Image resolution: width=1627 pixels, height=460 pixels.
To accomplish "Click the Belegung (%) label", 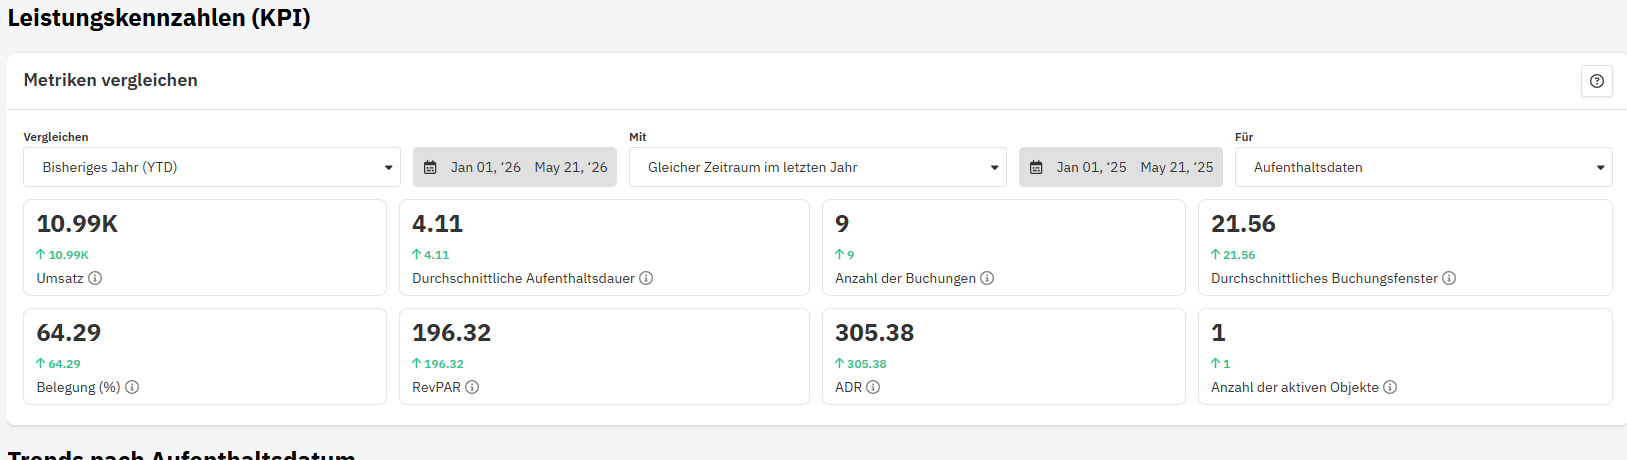I will tap(78, 387).
